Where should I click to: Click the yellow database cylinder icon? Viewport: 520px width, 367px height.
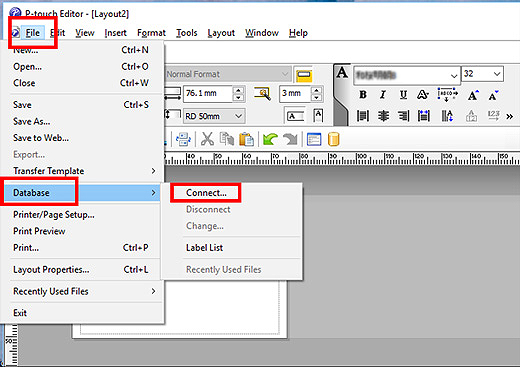click(333, 139)
